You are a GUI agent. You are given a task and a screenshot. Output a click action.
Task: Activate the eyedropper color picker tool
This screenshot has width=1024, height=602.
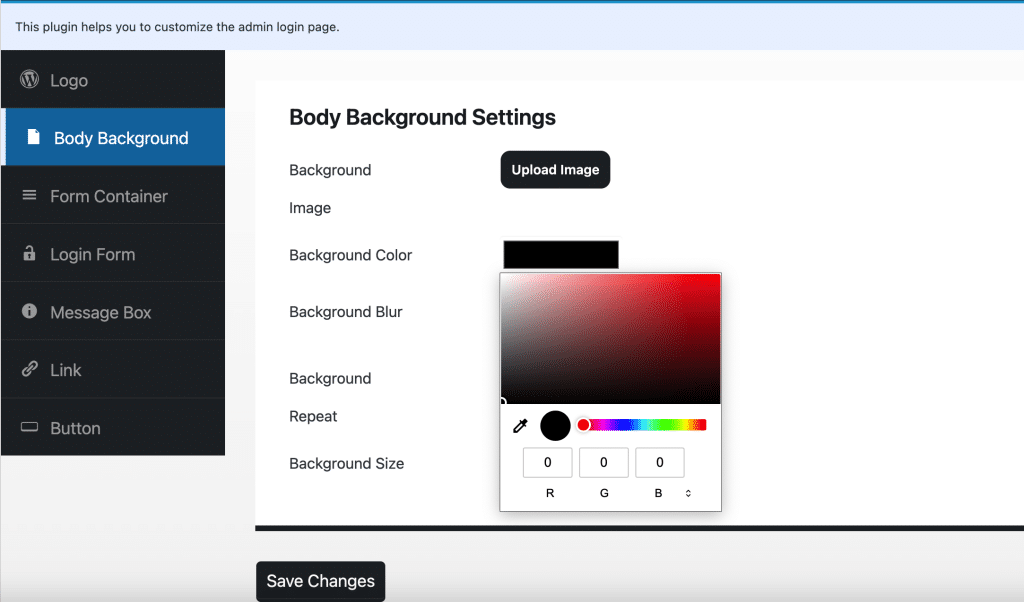520,426
